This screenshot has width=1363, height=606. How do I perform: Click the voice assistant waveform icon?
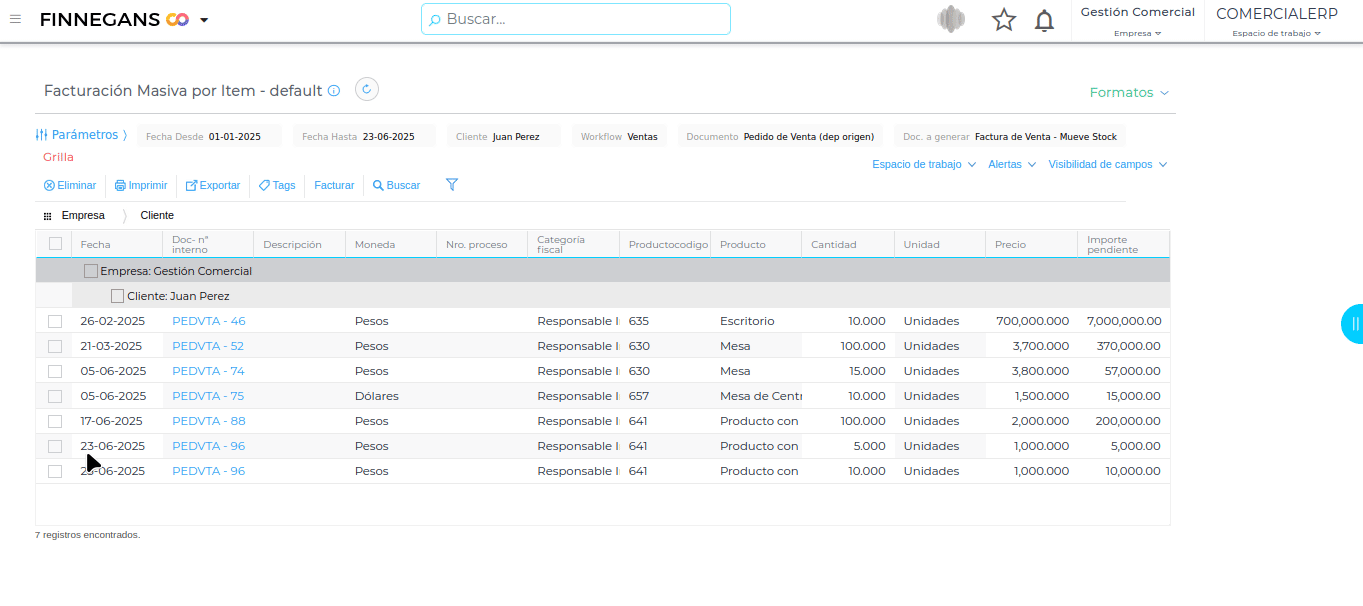951,20
